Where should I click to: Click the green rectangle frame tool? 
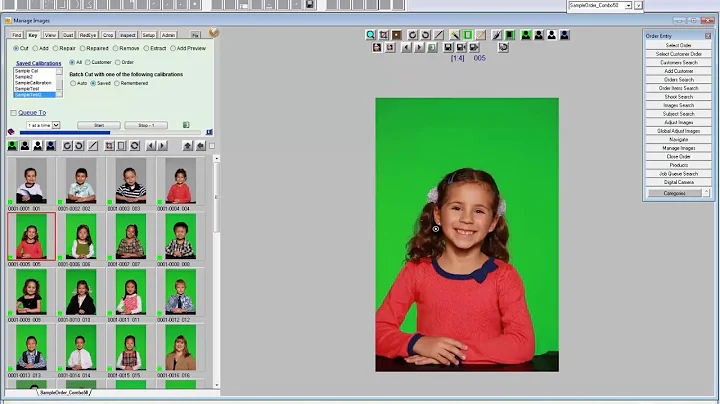(x=467, y=35)
